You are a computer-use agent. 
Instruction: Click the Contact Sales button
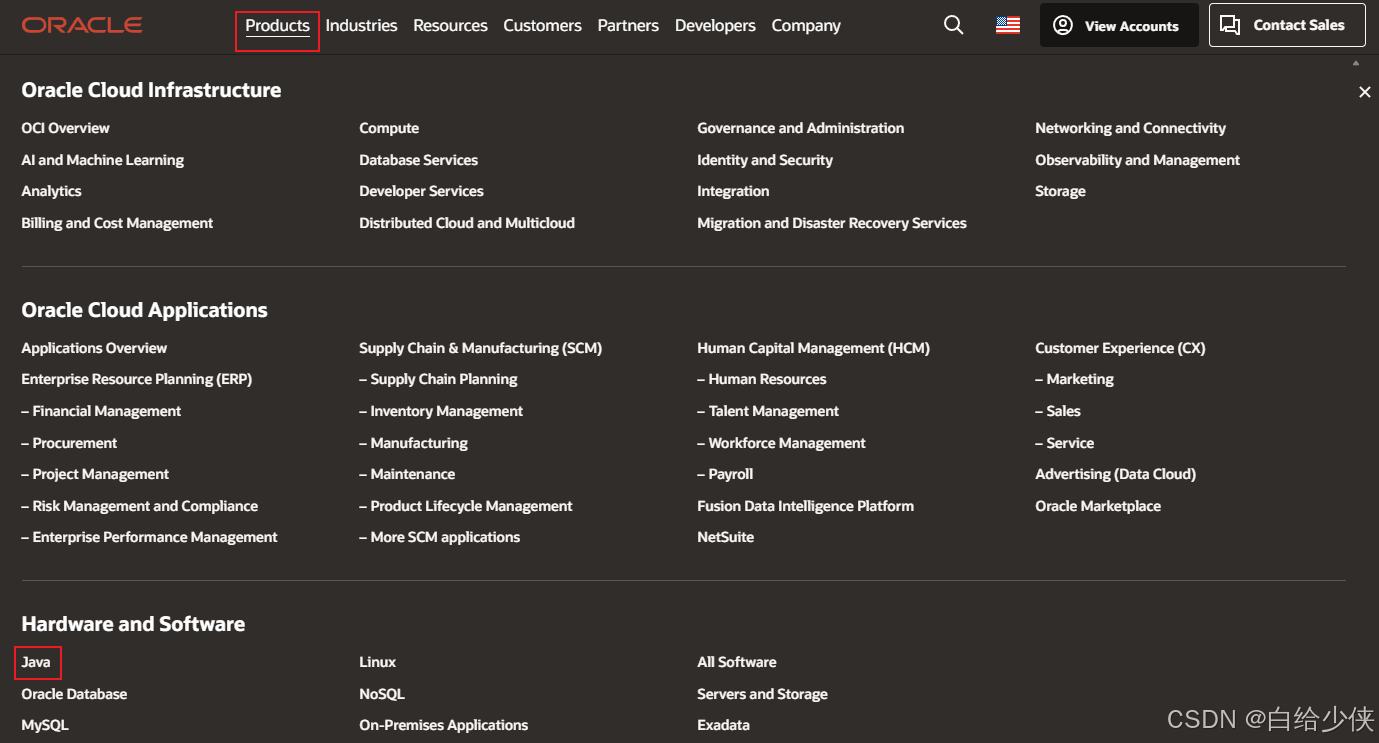click(x=1287, y=25)
